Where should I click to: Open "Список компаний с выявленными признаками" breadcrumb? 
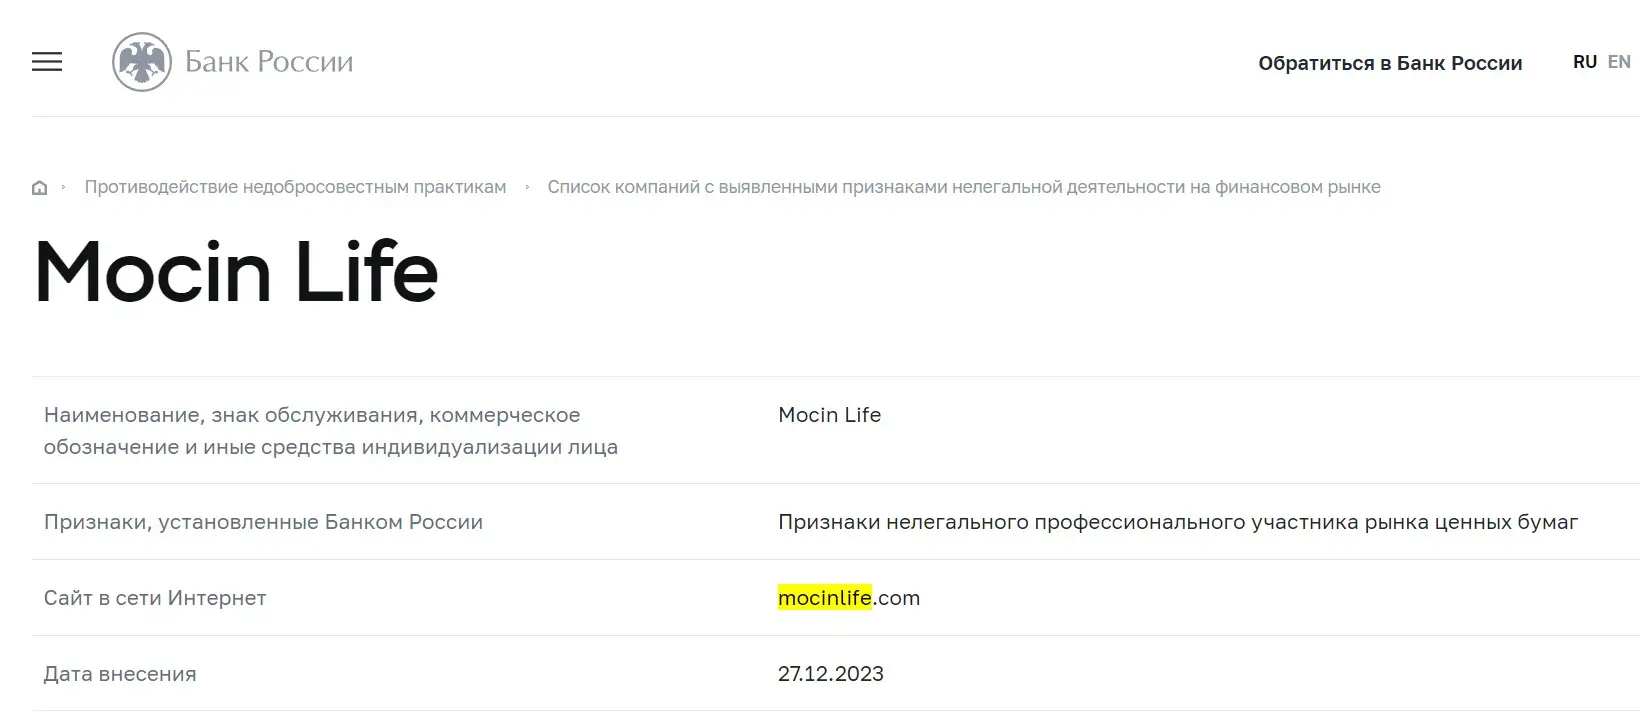(963, 187)
